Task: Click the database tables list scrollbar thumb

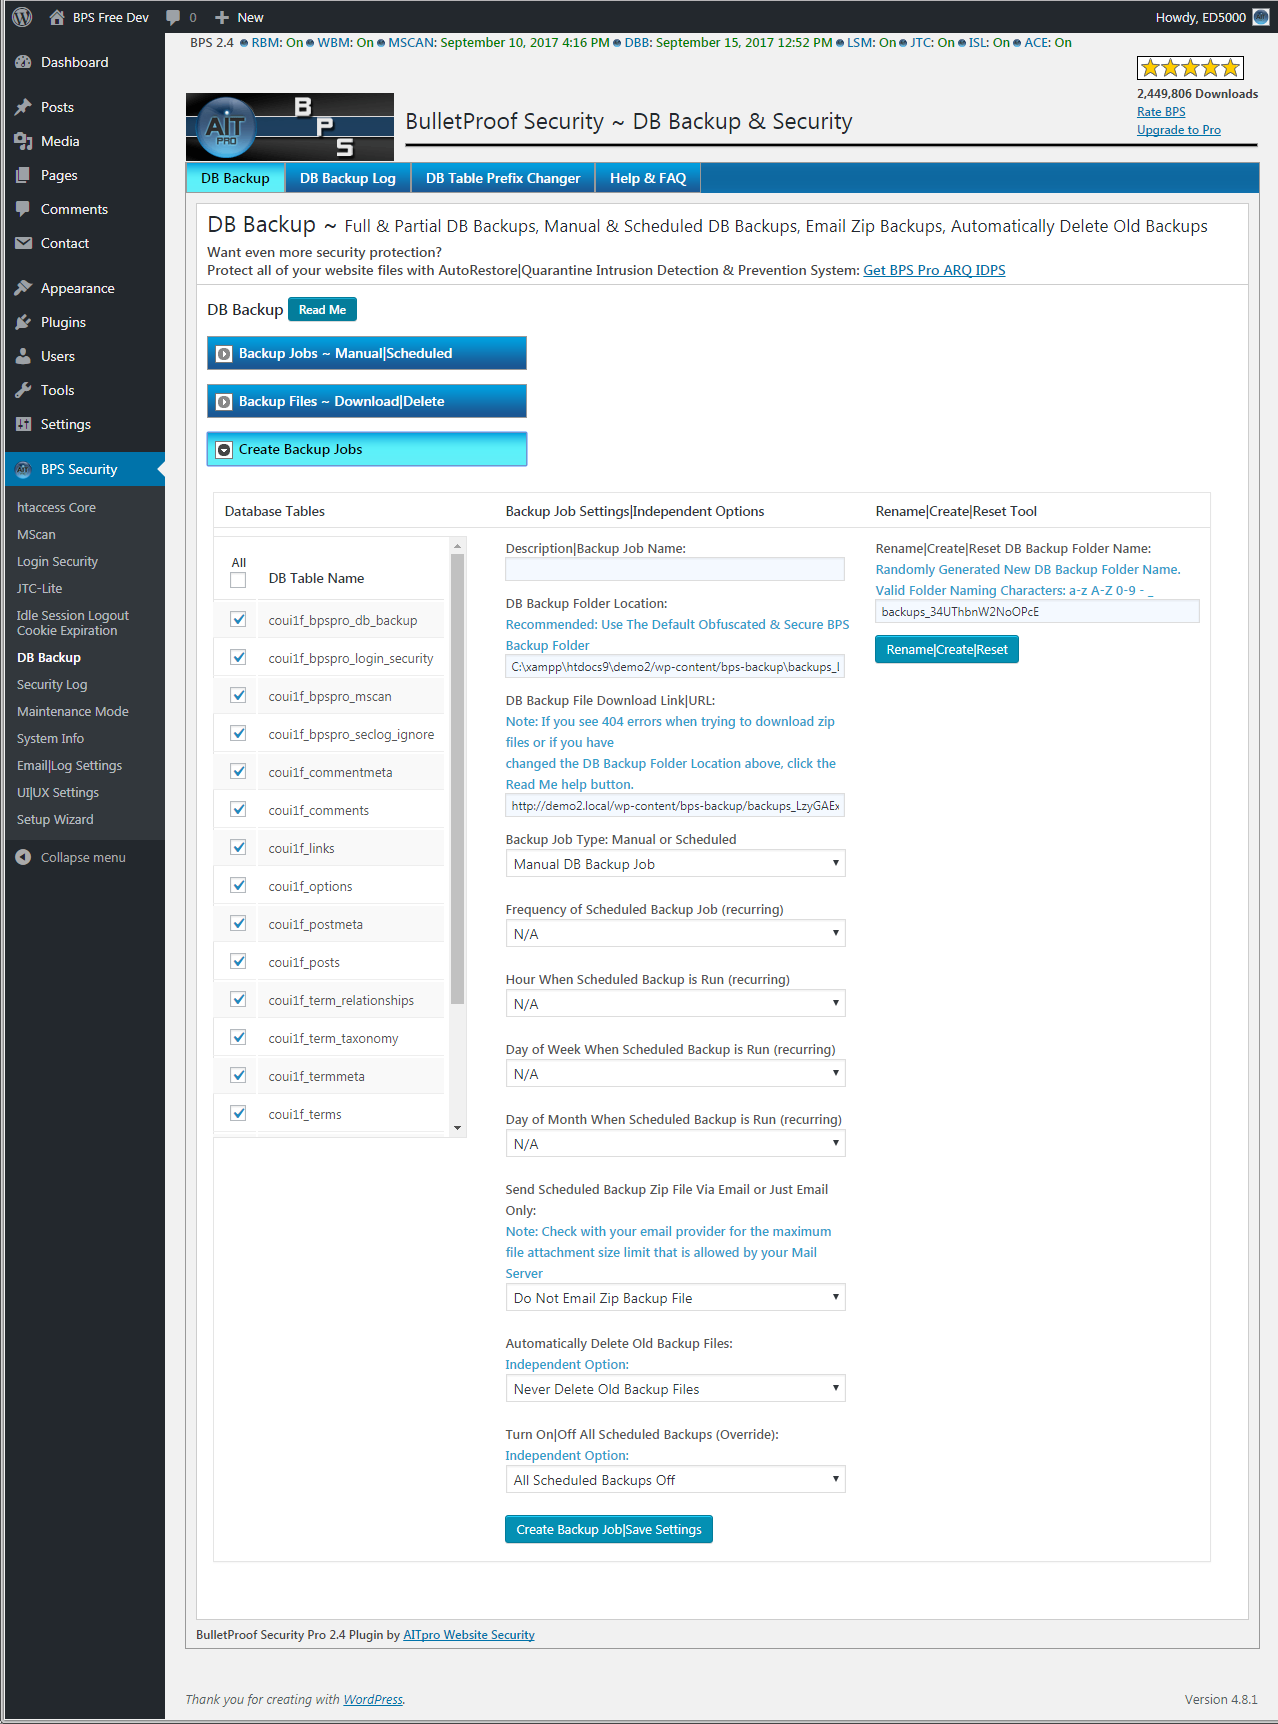Action: click(x=458, y=778)
